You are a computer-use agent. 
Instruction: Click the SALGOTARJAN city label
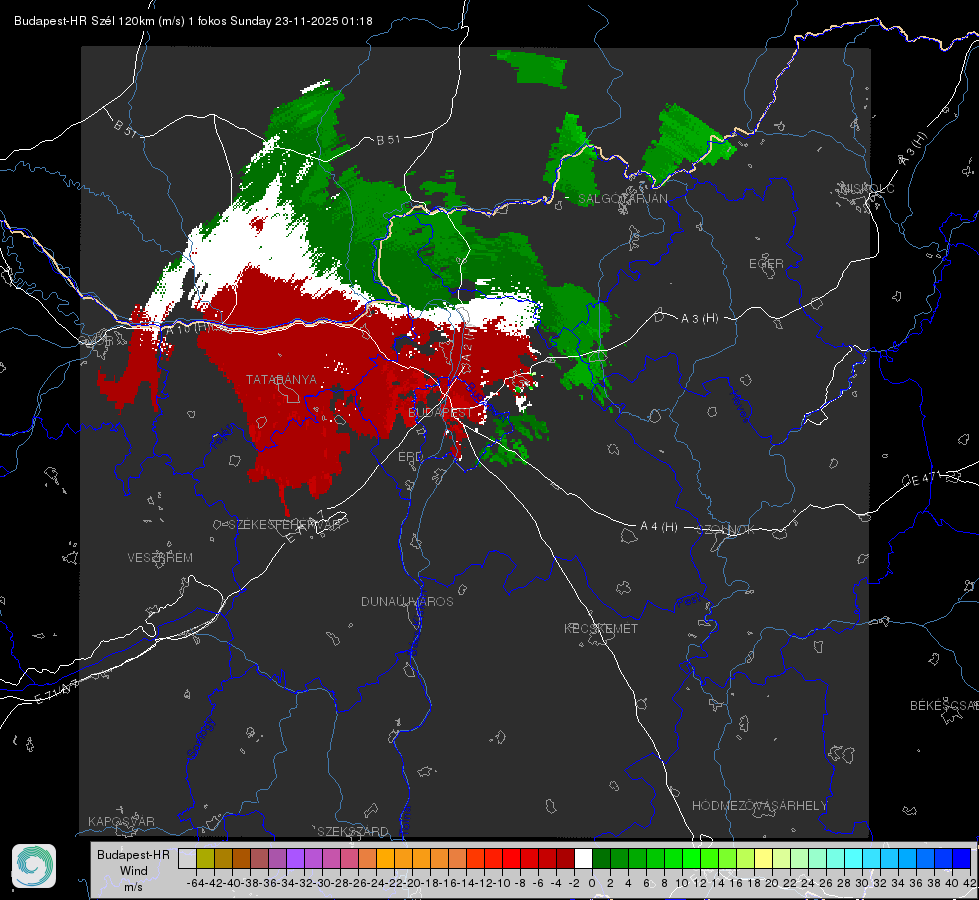[x=622, y=199]
